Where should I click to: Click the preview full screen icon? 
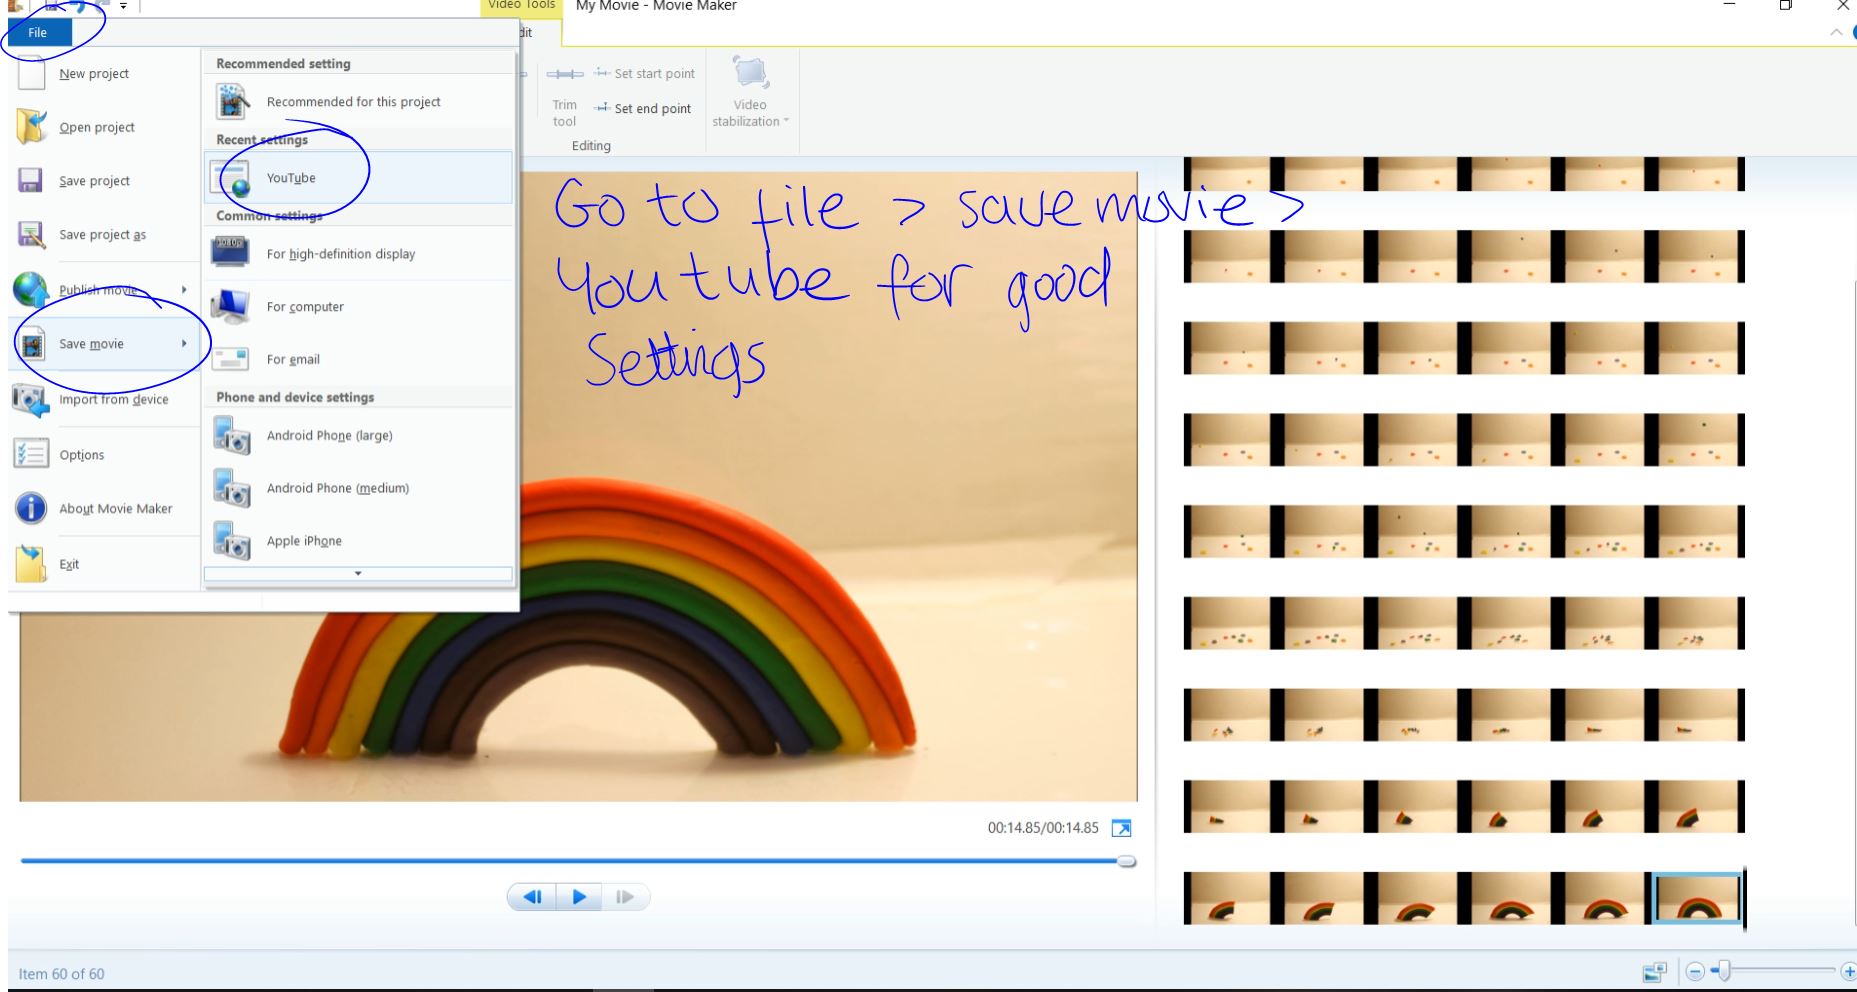[x=1122, y=828]
